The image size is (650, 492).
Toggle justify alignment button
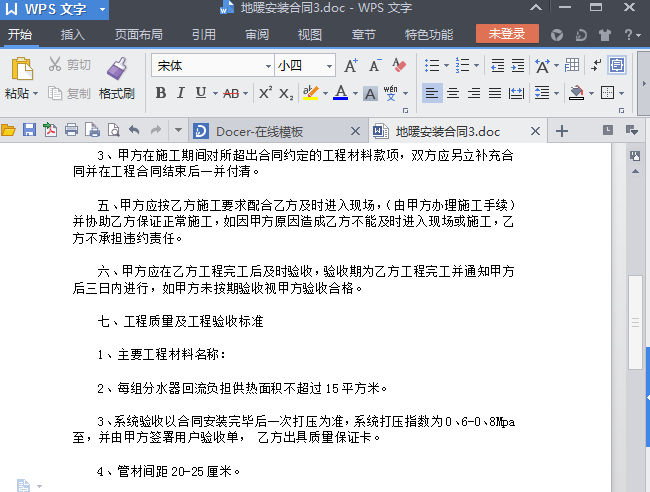(495, 93)
